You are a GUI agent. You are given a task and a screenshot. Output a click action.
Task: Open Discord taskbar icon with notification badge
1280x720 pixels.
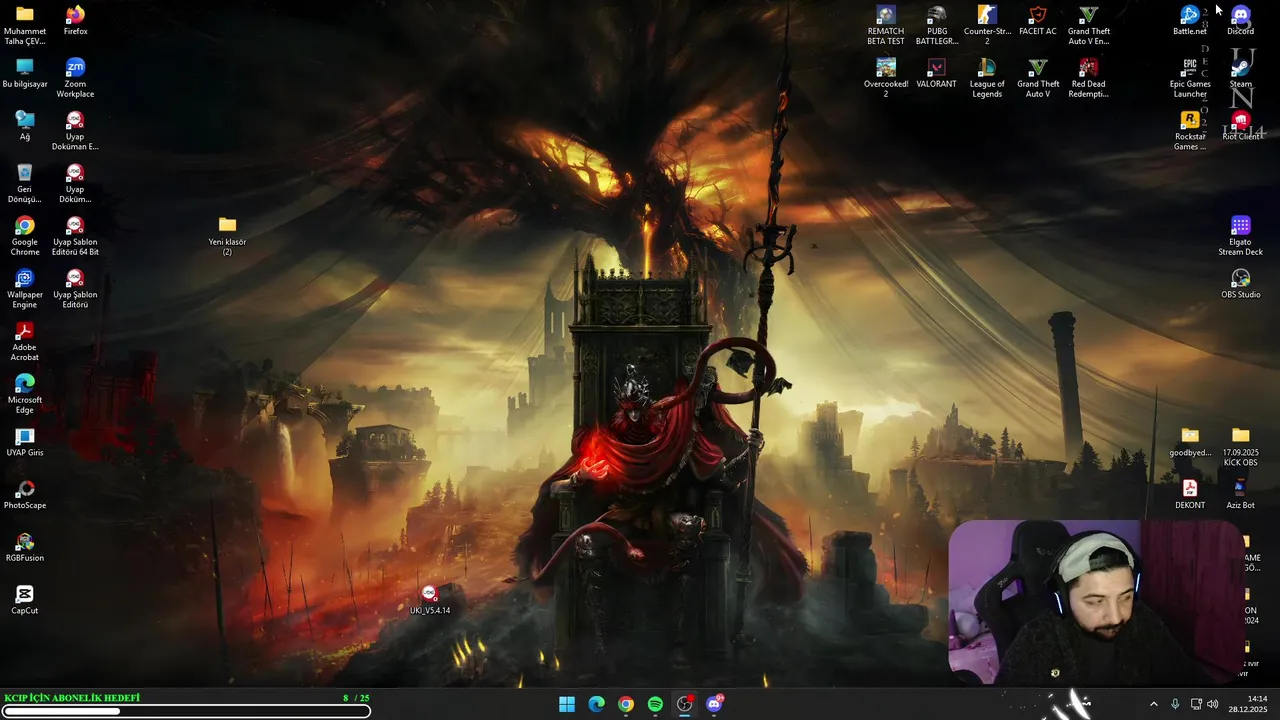[714, 704]
